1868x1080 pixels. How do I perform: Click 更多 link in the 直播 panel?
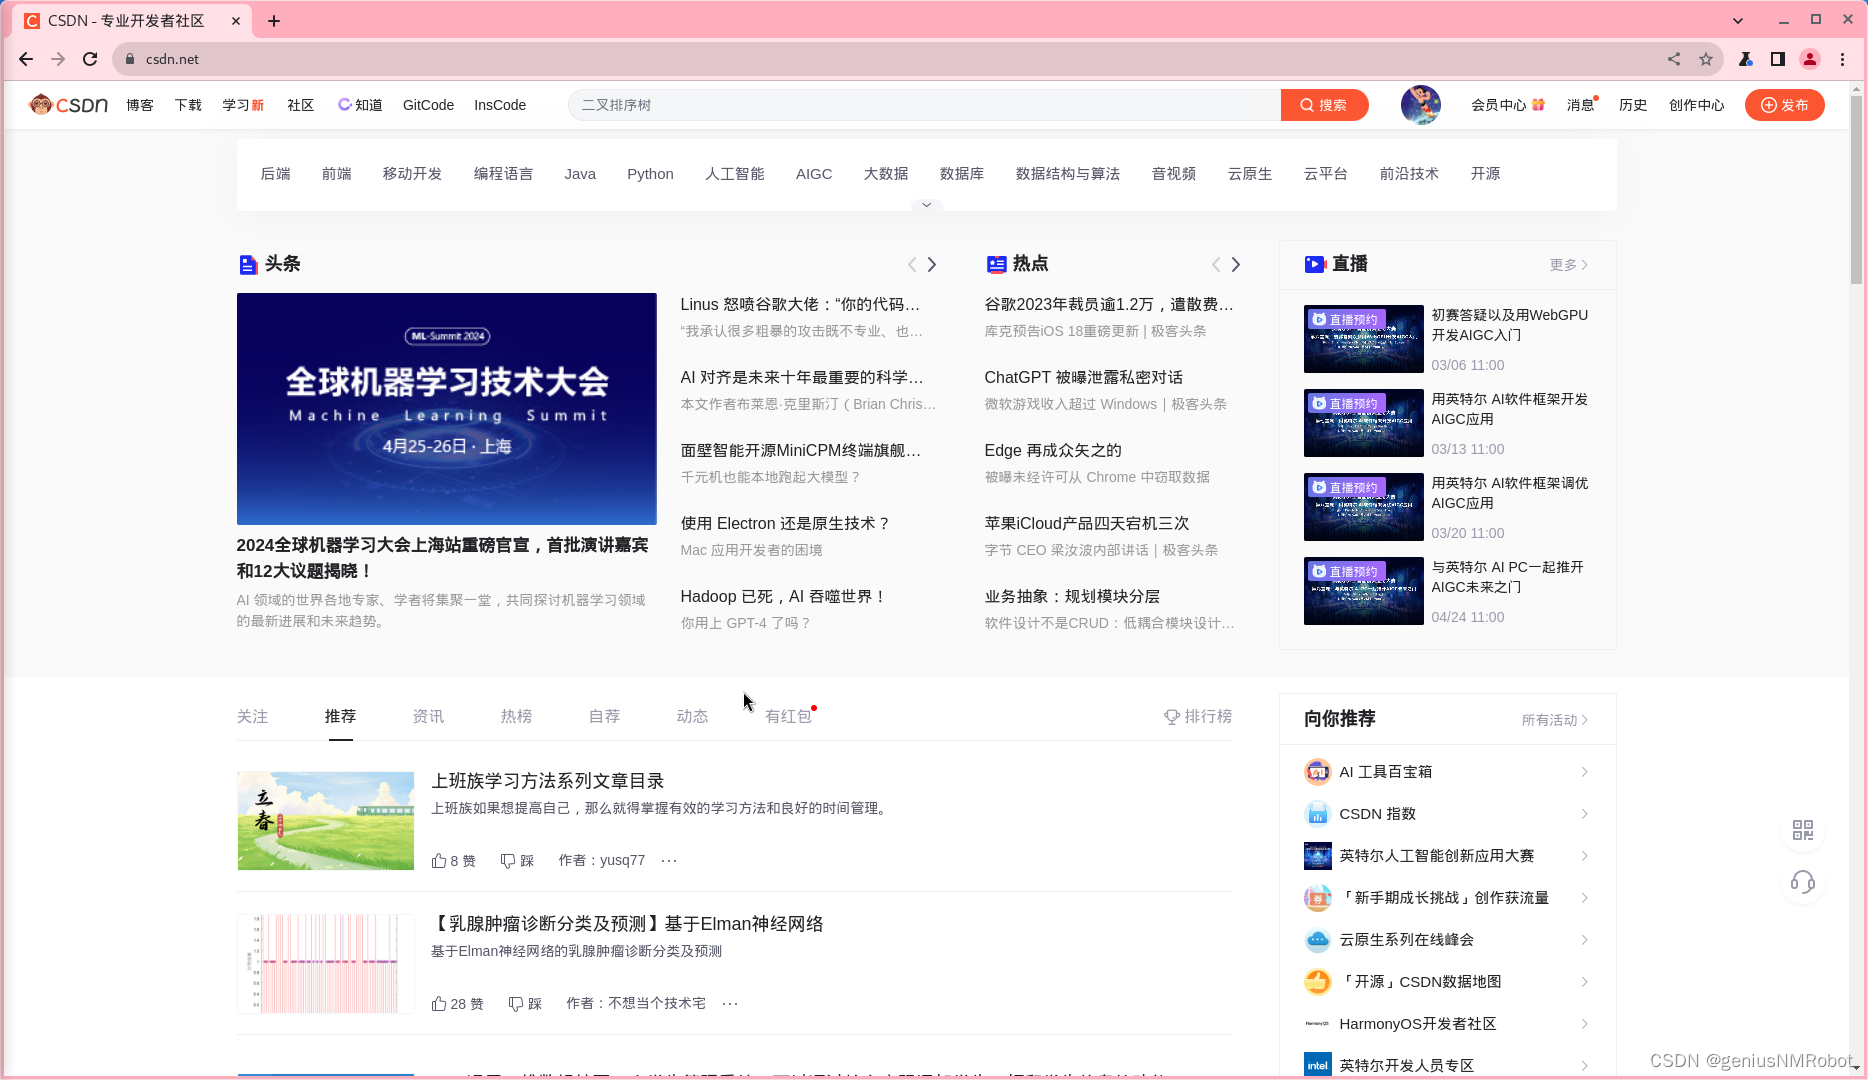click(x=1568, y=265)
